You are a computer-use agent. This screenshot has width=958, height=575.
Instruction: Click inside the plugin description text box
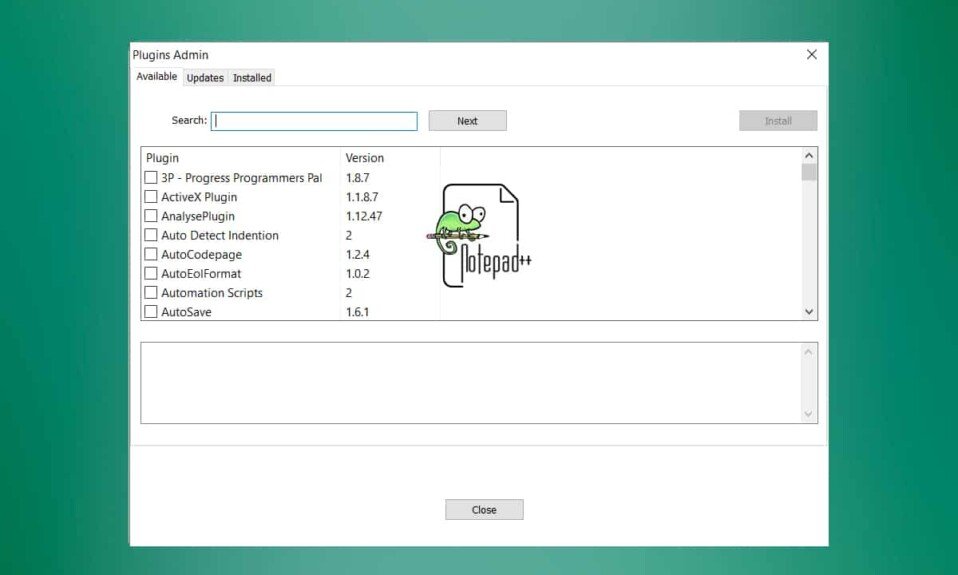coord(470,383)
